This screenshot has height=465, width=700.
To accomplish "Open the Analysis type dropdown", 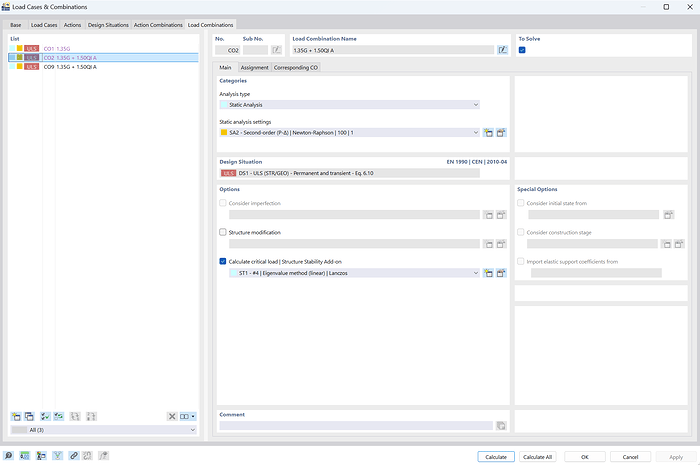I will click(x=350, y=104).
